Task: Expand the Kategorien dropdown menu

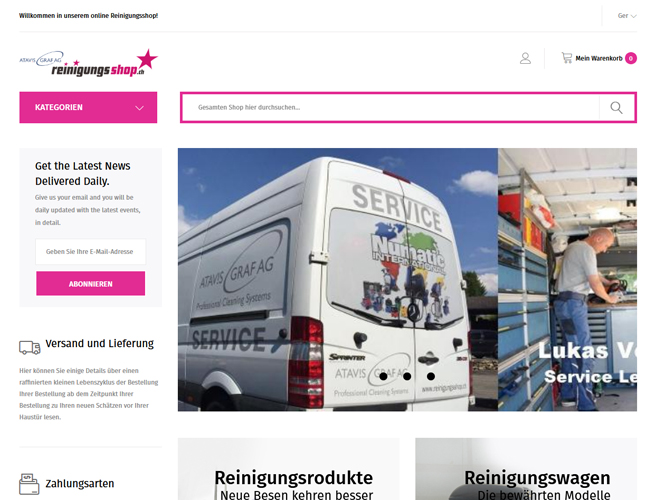Action: coord(88,108)
